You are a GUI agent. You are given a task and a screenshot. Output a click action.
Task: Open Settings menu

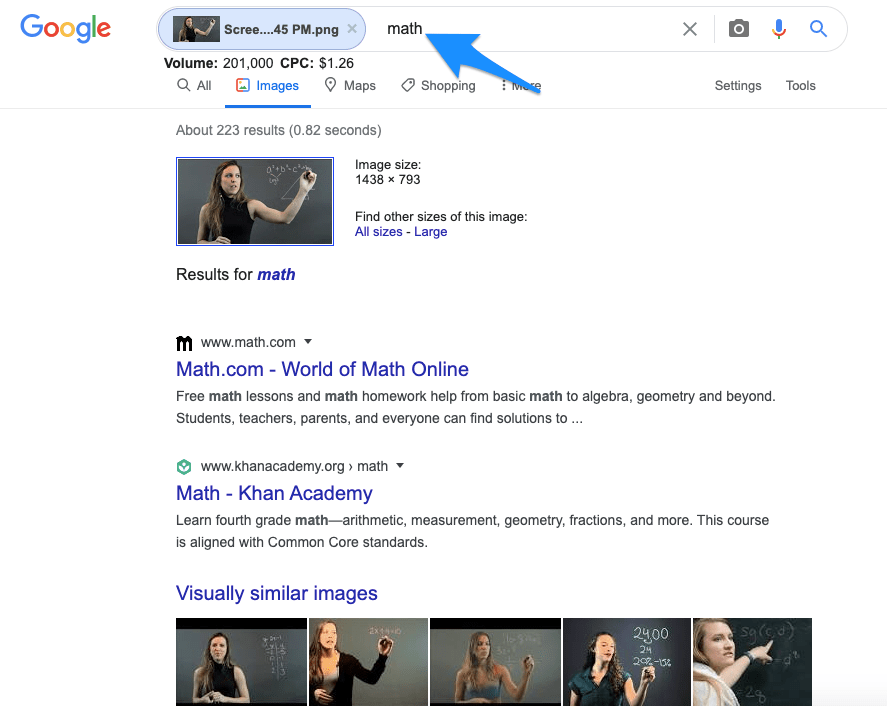(738, 85)
